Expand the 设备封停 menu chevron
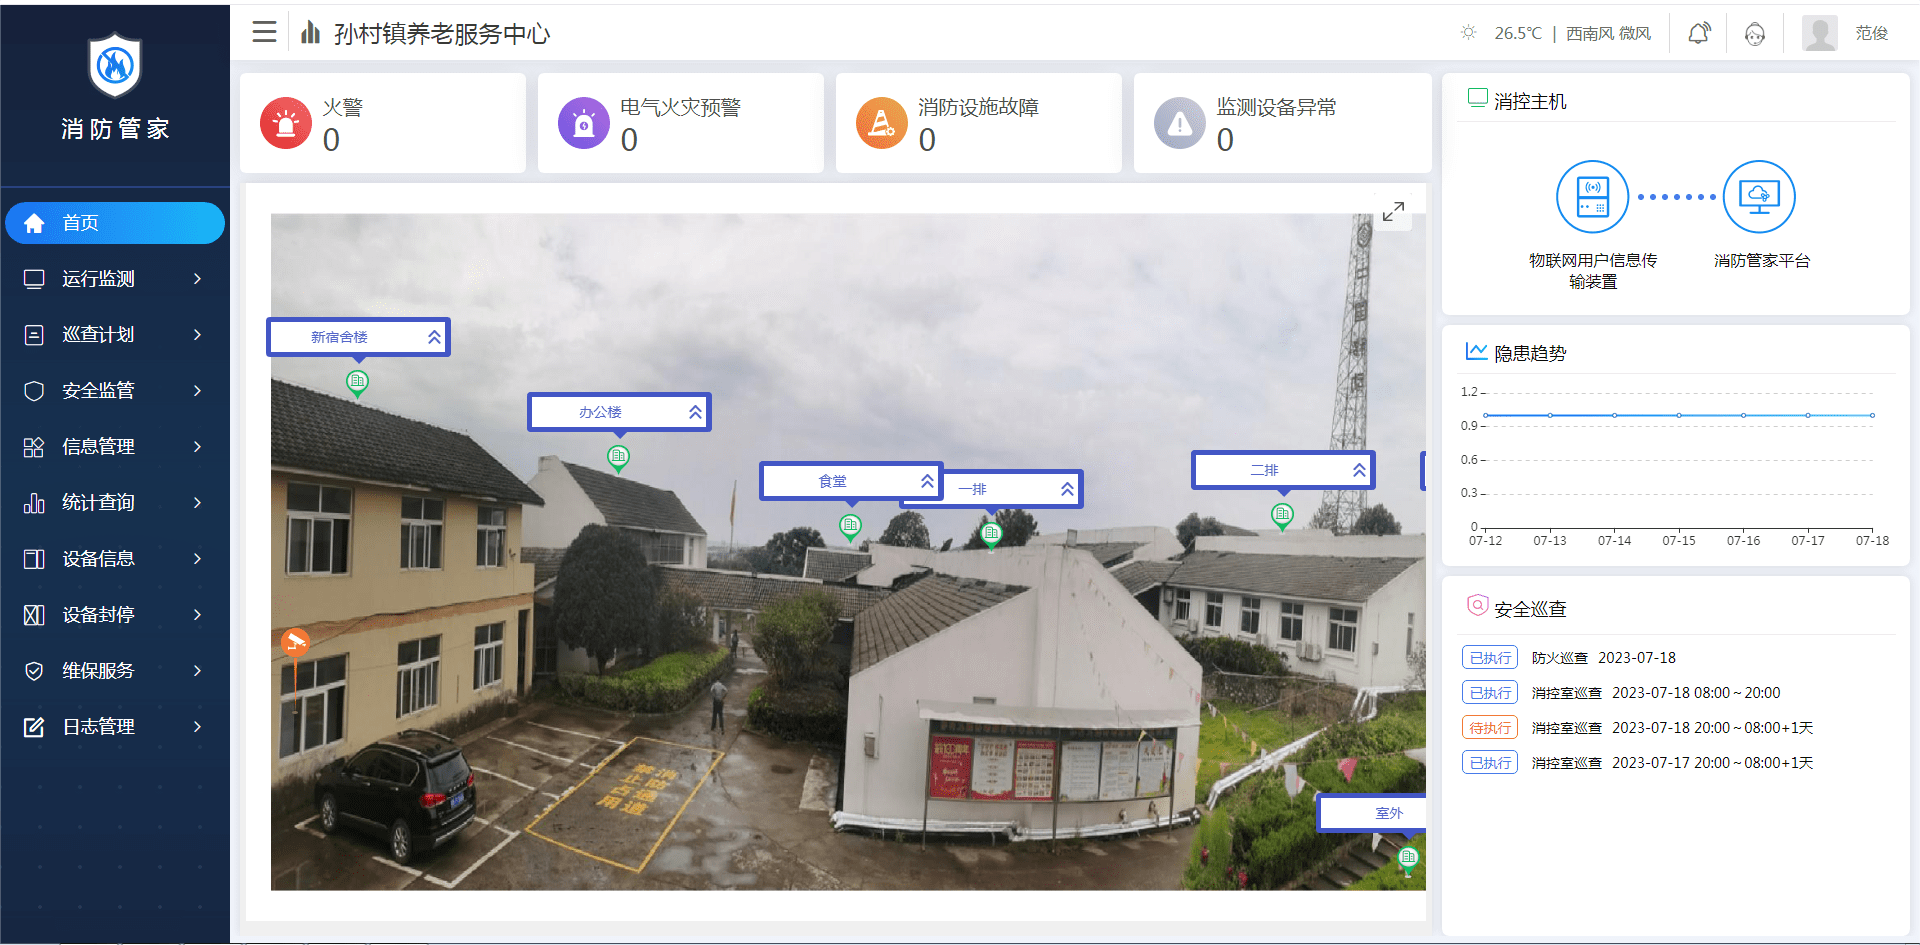The image size is (1920, 945). coord(197,615)
